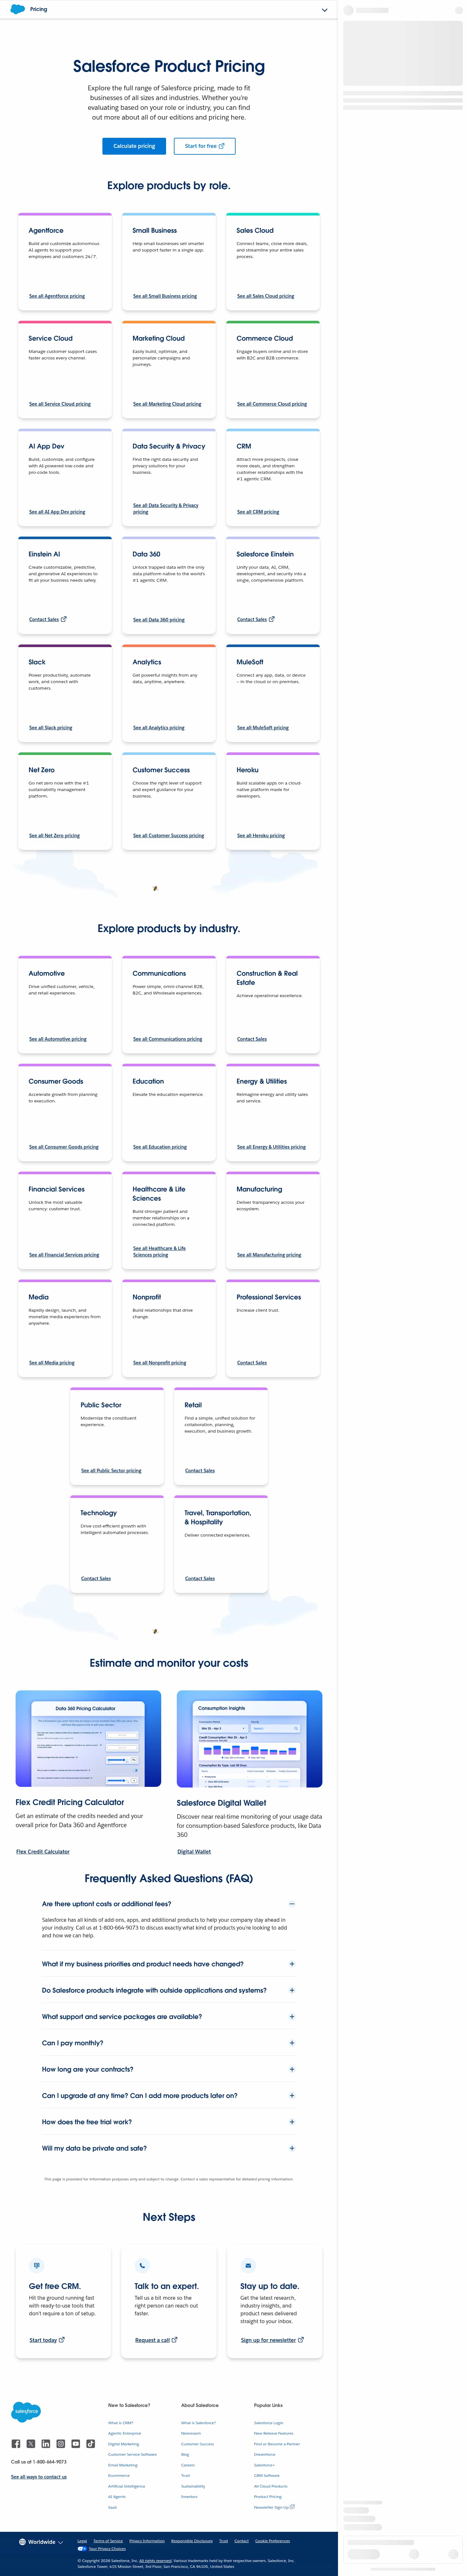Click the Data 360 Pricing Calculator preview image
Image resolution: width=468 pixels, height=2576 pixels.
point(88,1739)
